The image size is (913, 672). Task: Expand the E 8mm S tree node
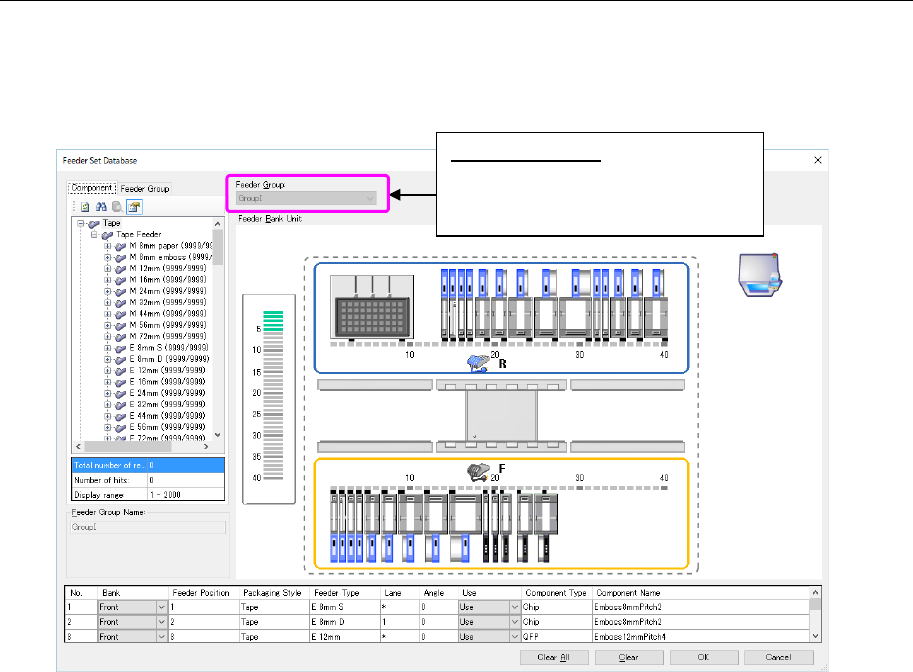(x=108, y=347)
